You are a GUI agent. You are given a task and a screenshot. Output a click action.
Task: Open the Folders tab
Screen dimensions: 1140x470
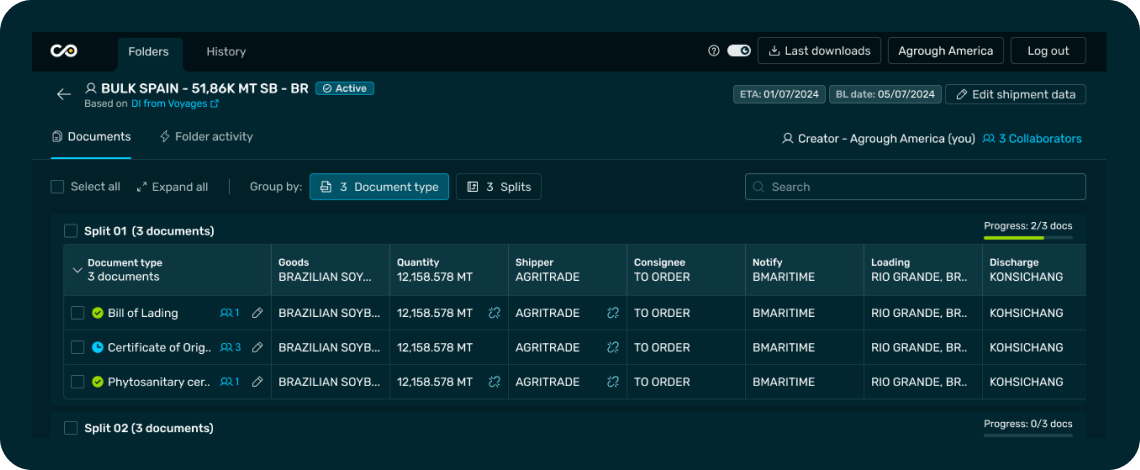click(x=148, y=52)
